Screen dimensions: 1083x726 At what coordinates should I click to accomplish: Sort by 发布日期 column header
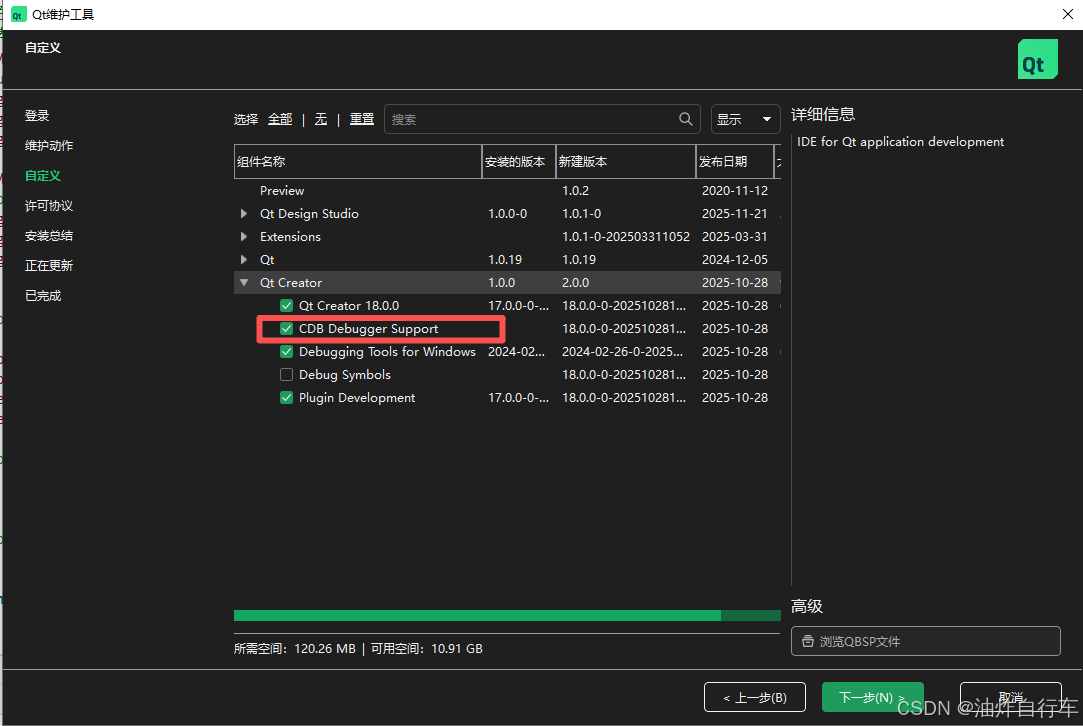click(735, 162)
